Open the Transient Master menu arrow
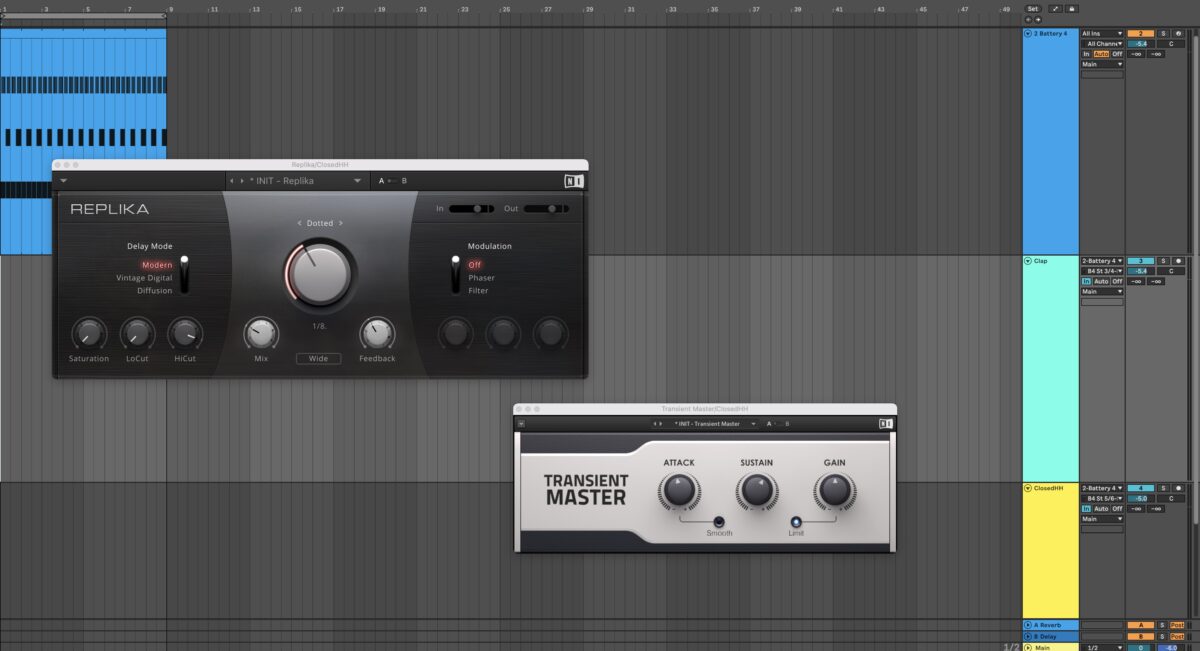 tap(521, 424)
